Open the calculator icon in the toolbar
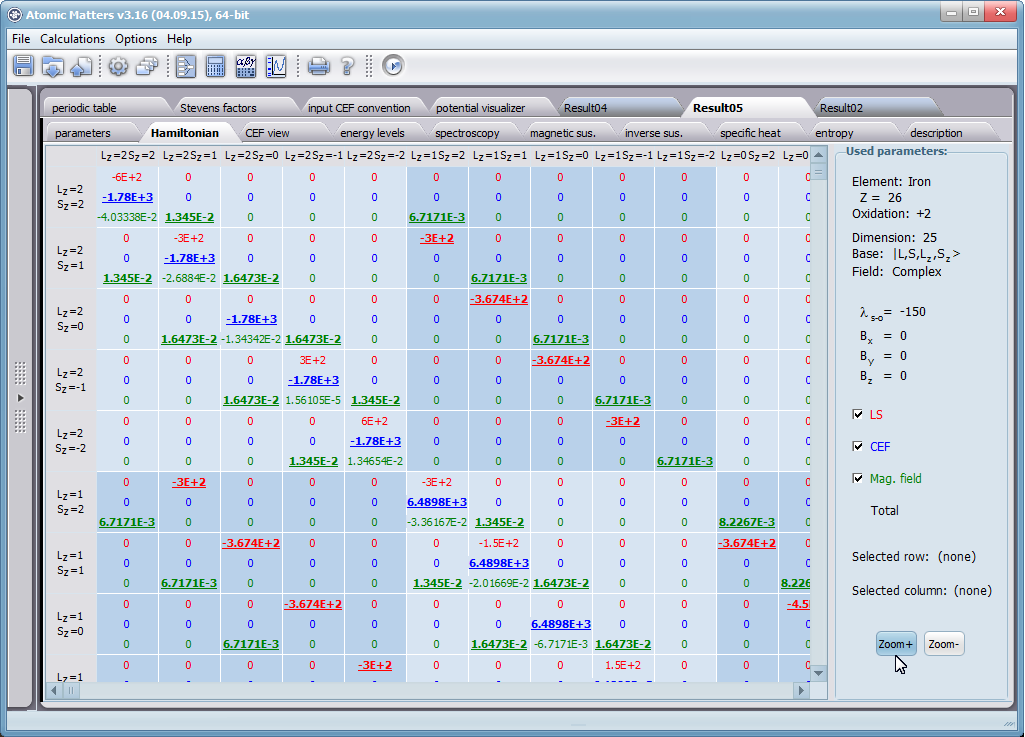This screenshot has width=1025, height=737. click(215, 66)
